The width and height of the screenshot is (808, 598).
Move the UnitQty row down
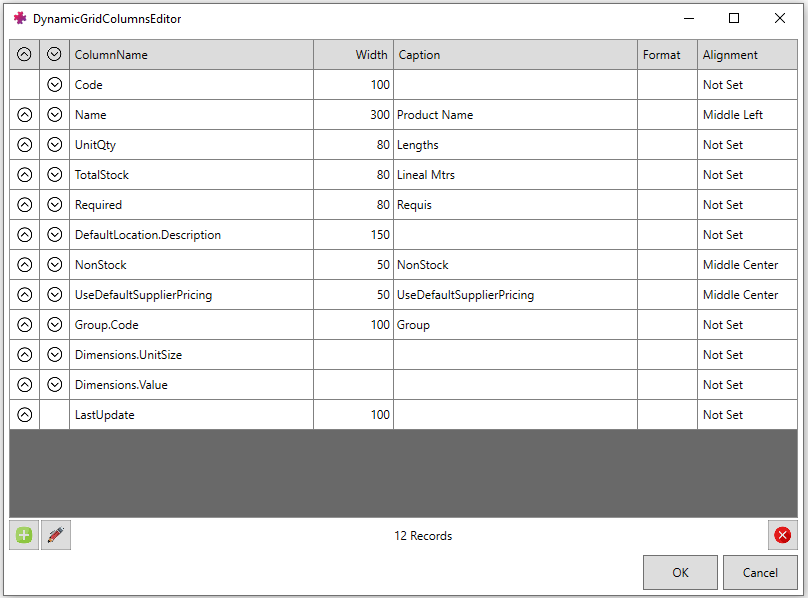point(55,145)
